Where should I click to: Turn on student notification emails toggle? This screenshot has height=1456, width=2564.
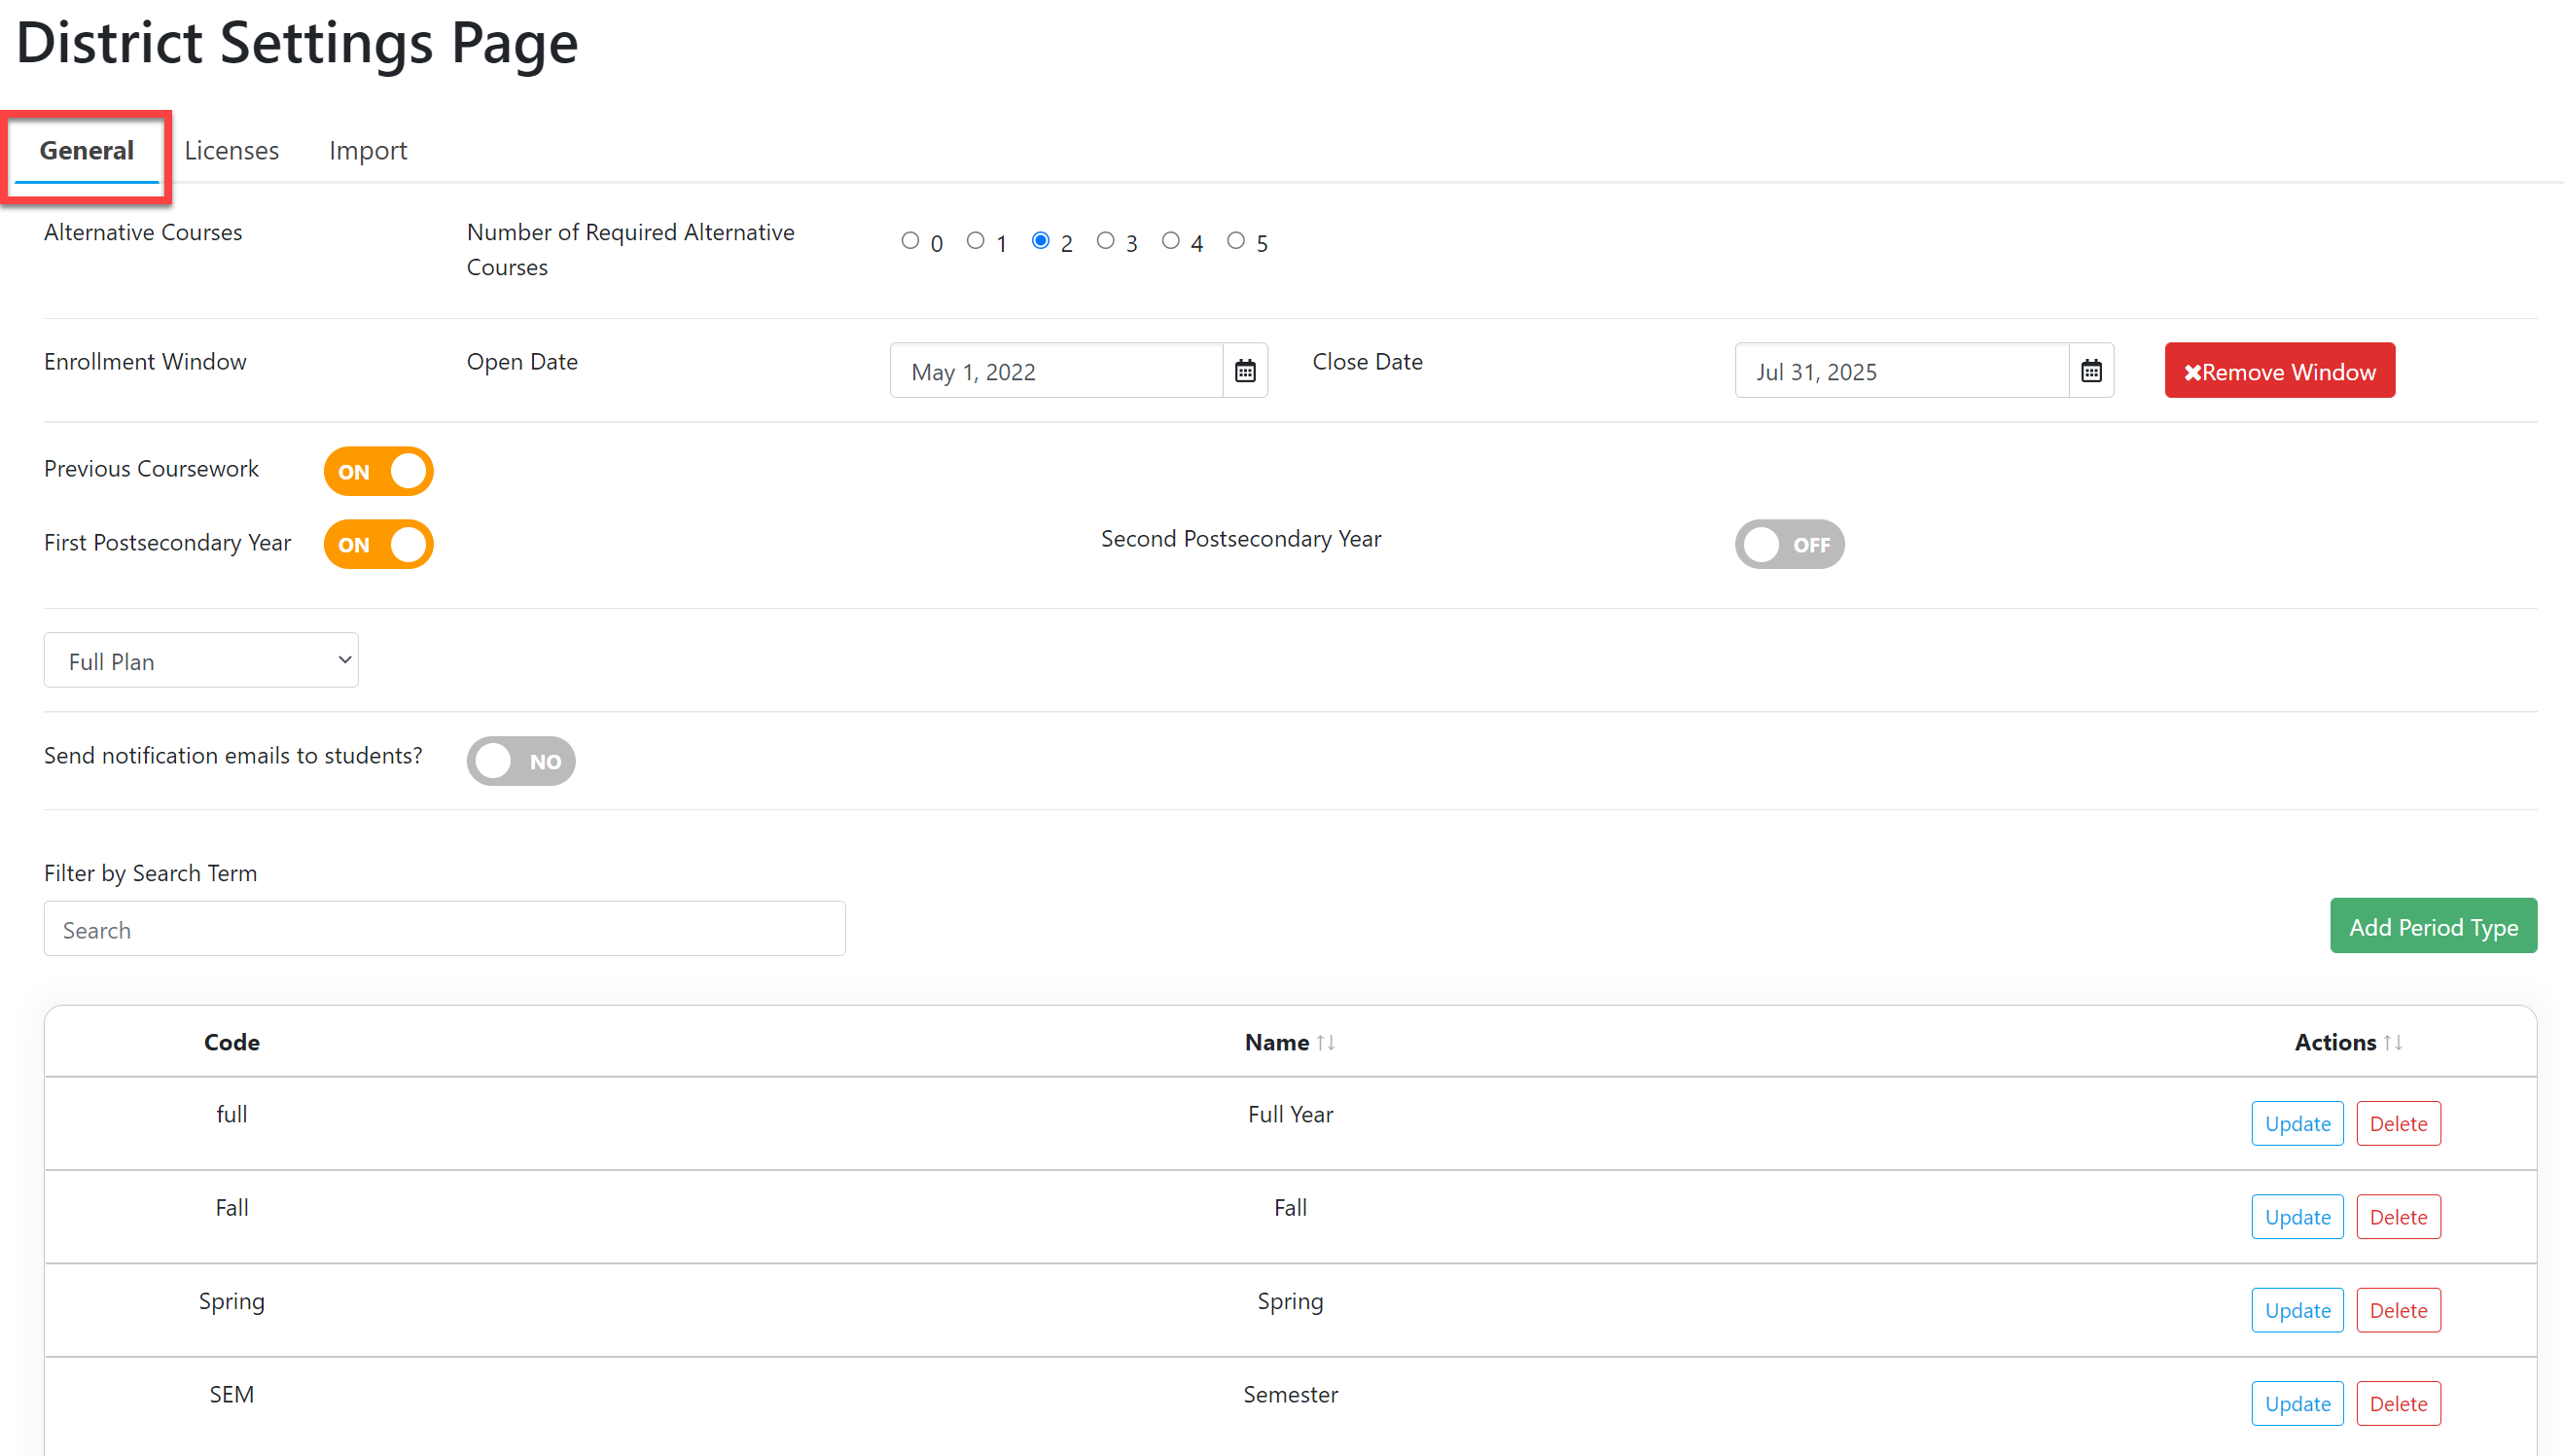click(x=521, y=761)
